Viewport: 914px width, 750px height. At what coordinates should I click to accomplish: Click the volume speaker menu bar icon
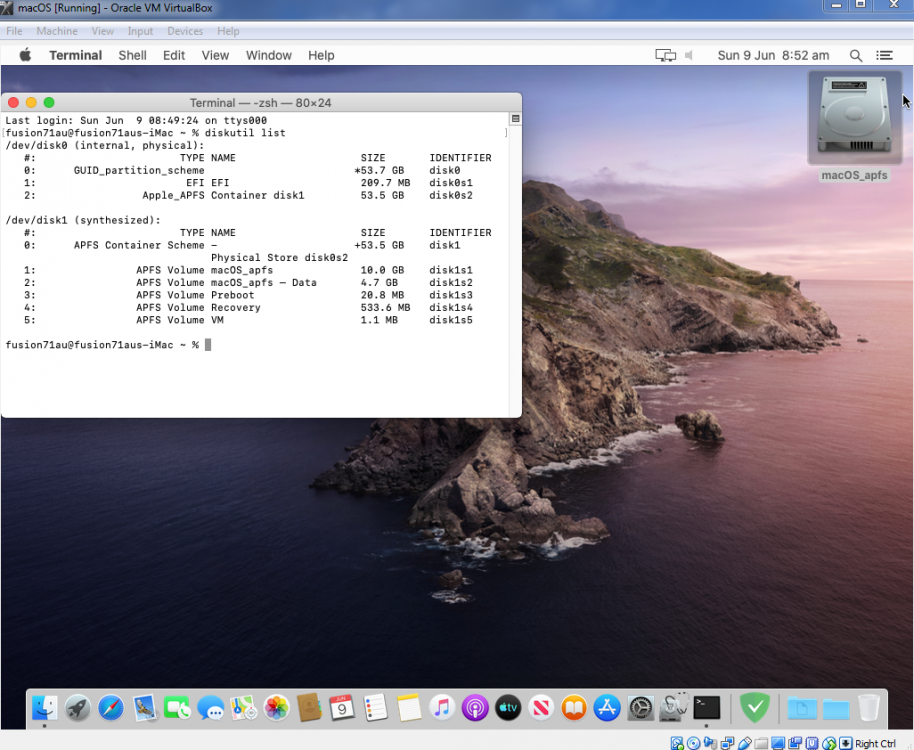(x=689, y=55)
